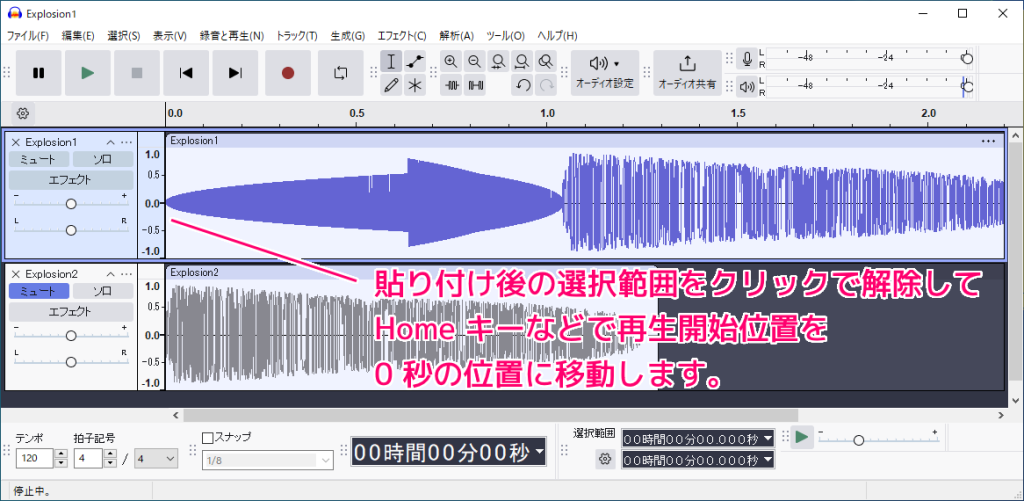Open selection start time format dropdown

tap(768, 438)
